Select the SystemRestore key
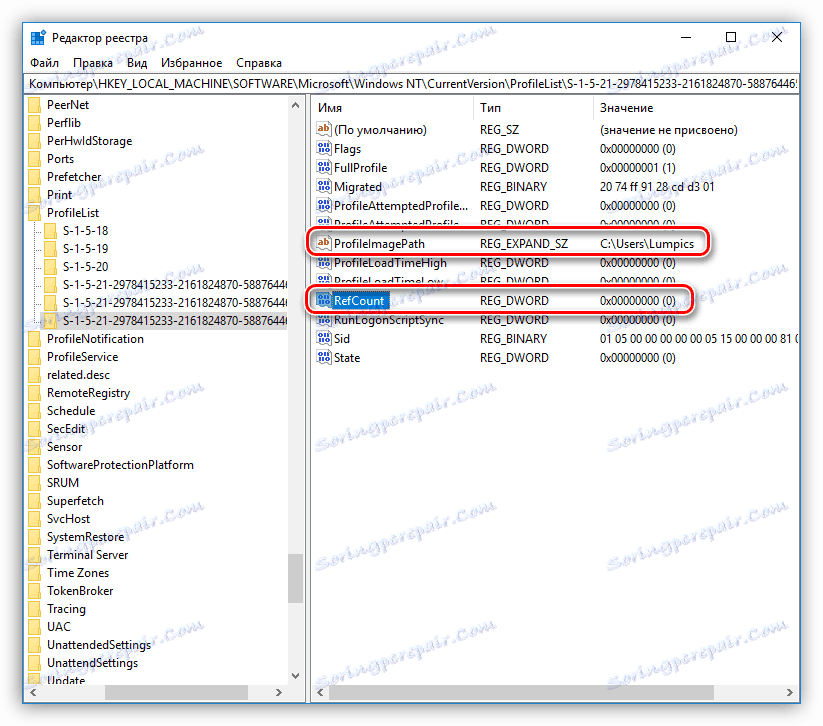The width and height of the screenshot is (823, 726). pyautogui.click(x=86, y=537)
